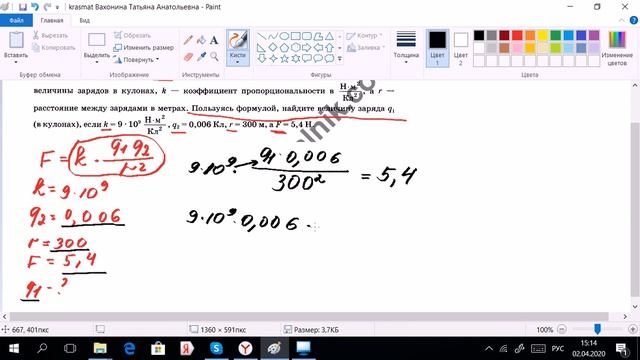Screen dimensions: 640x360
Task: Click the zoom in plus button
Action: click(633, 329)
